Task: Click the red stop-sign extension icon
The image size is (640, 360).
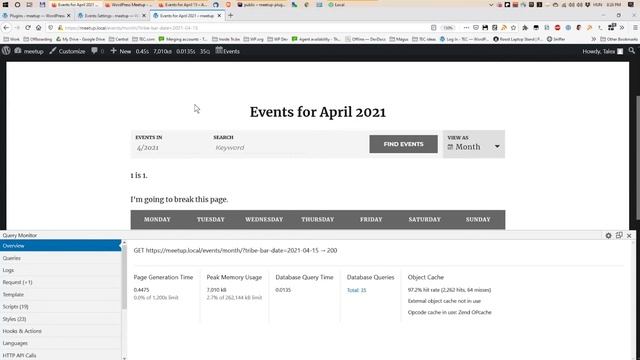Action: (558, 28)
